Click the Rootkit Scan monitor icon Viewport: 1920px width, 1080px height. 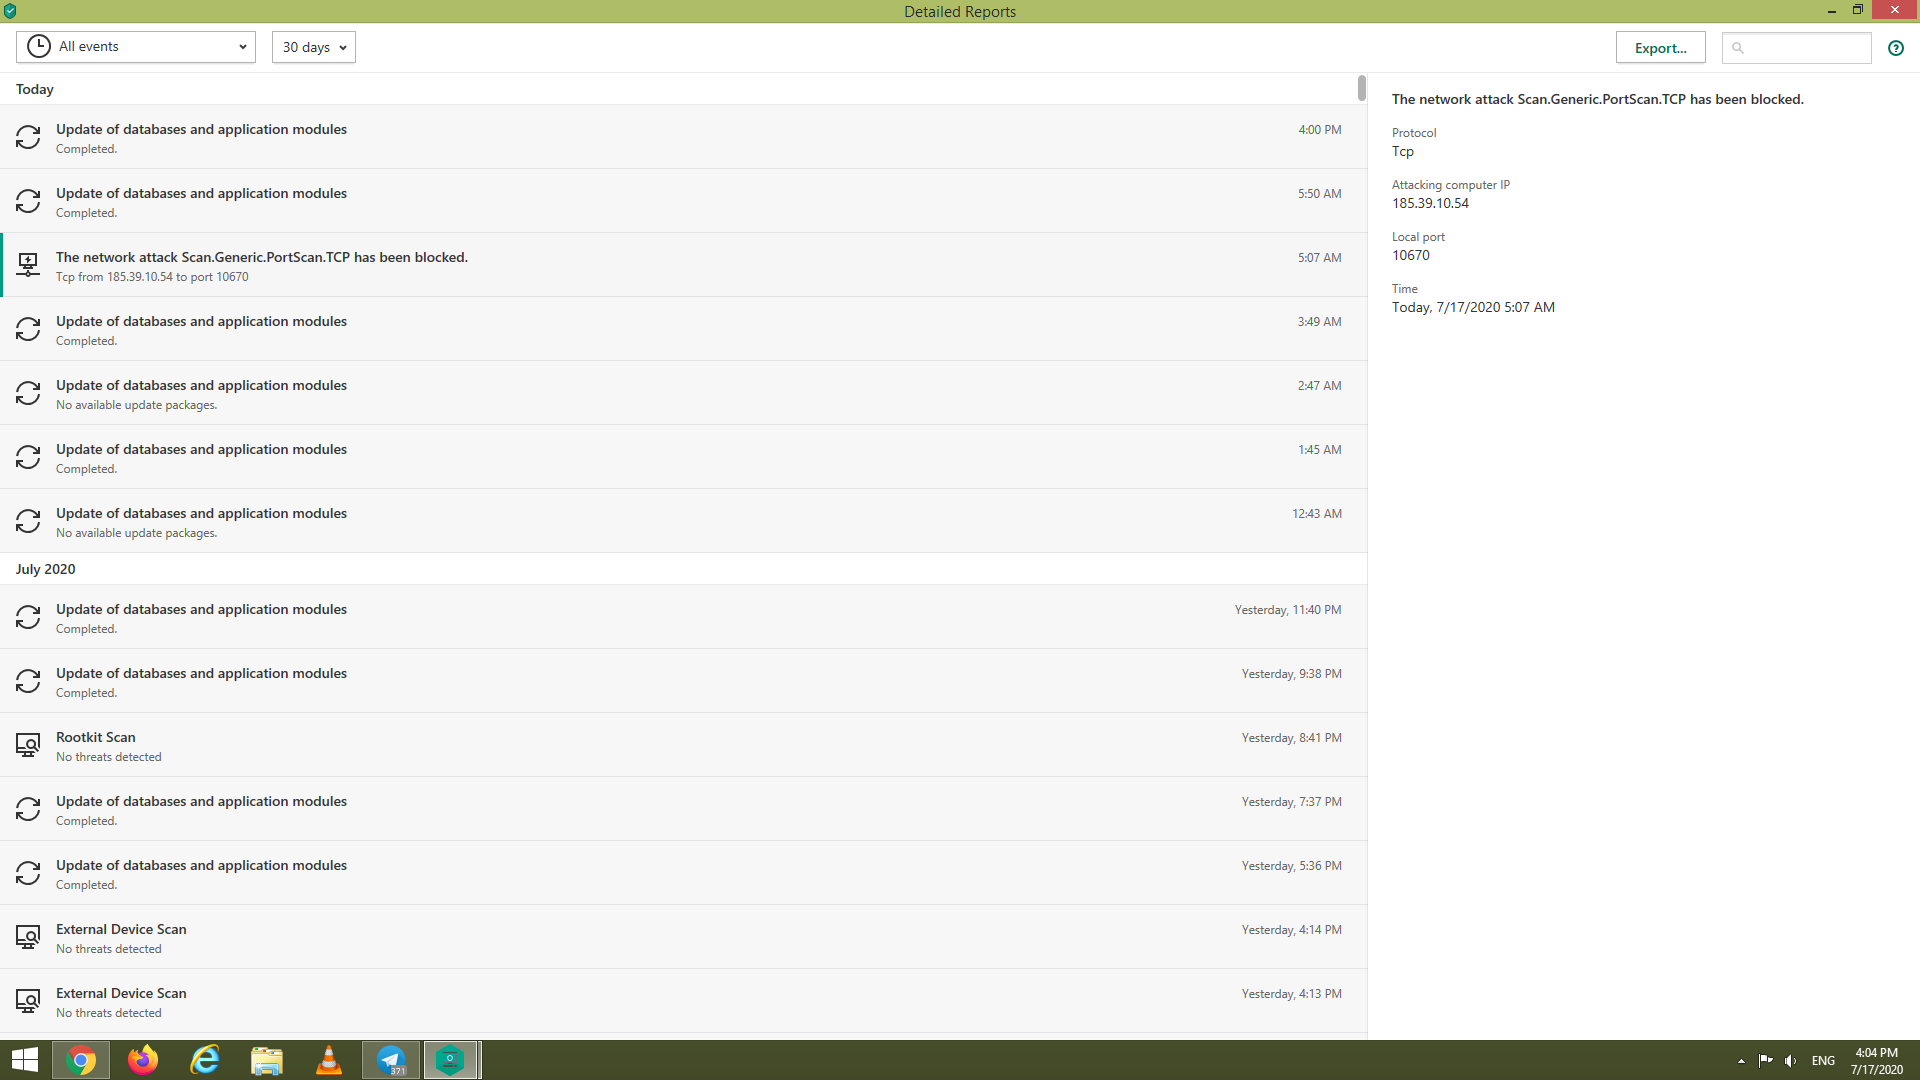(x=28, y=745)
